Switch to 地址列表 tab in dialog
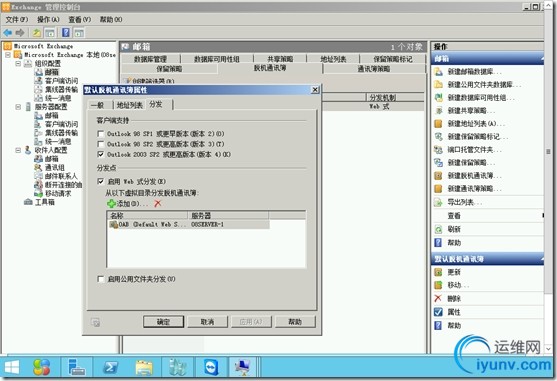557x381 pixels. [x=130, y=105]
